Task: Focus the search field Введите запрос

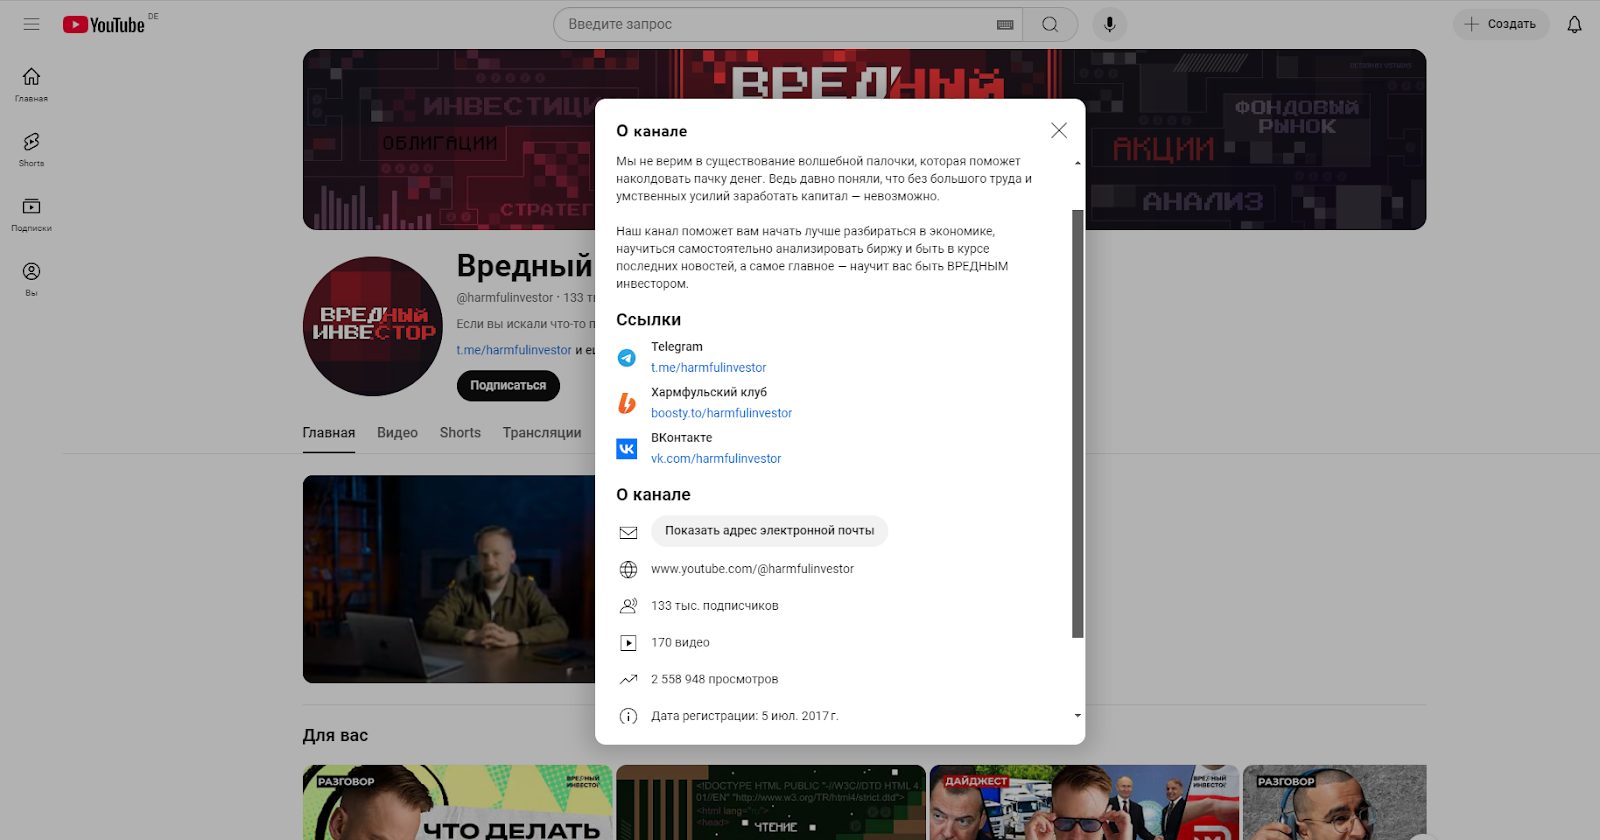Action: click(775, 24)
